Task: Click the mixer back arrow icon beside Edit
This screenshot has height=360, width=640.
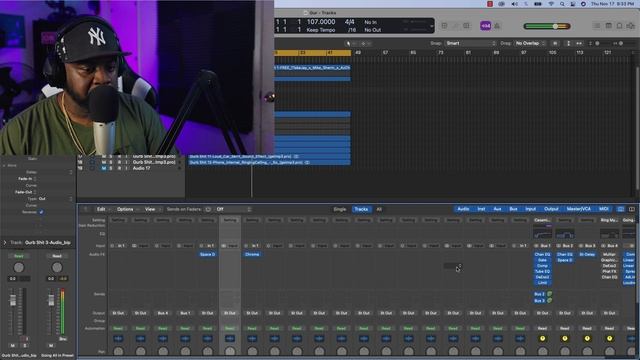Action: pyautogui.click(x=86, y=209)
